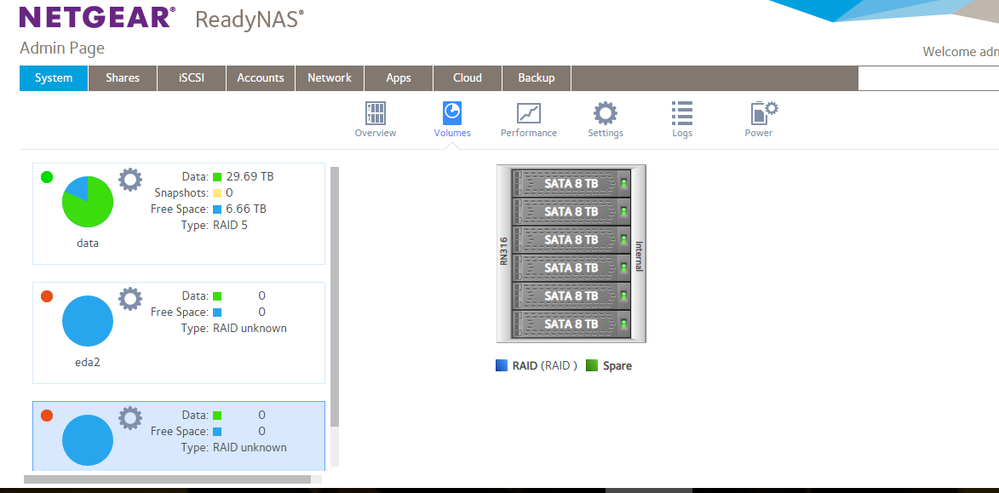Open the Performance graph icon

(528, 113)
